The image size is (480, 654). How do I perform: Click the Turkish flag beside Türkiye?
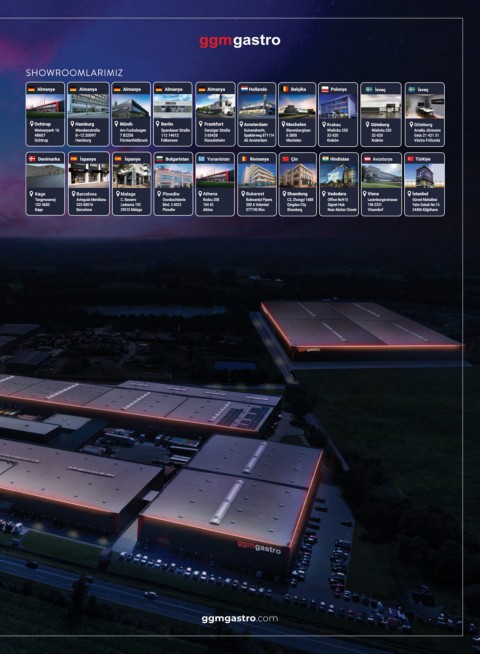pyautogui.click(x=410, y=159)
